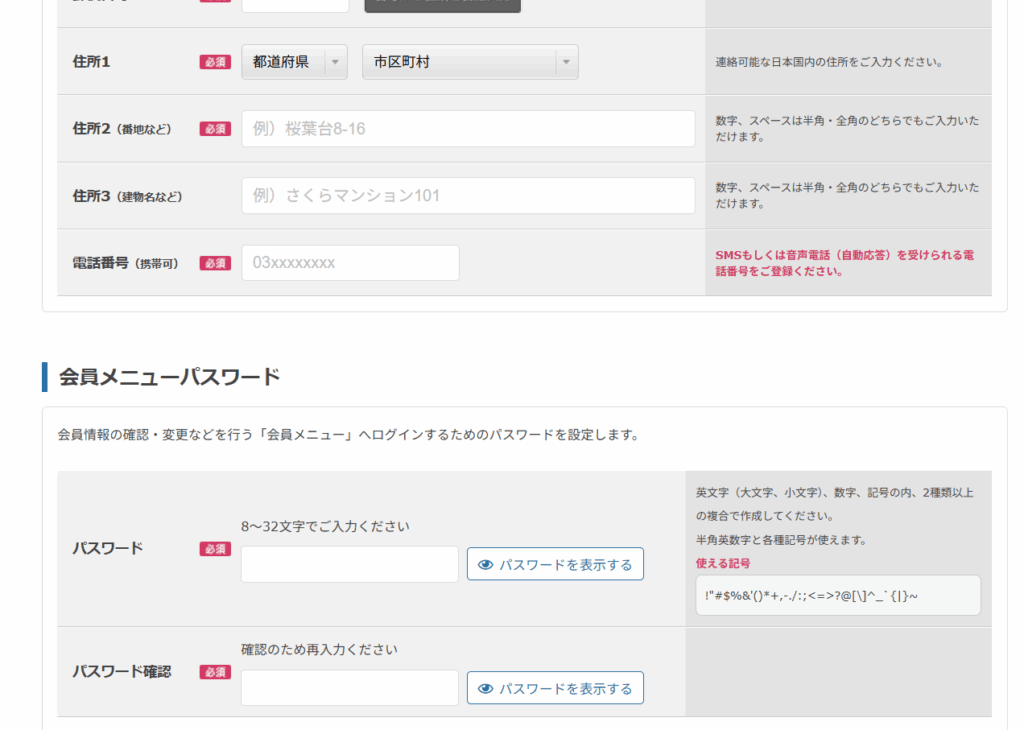
Task: Click the partially visible dark button at top
Action: click(x=442, y=5)
